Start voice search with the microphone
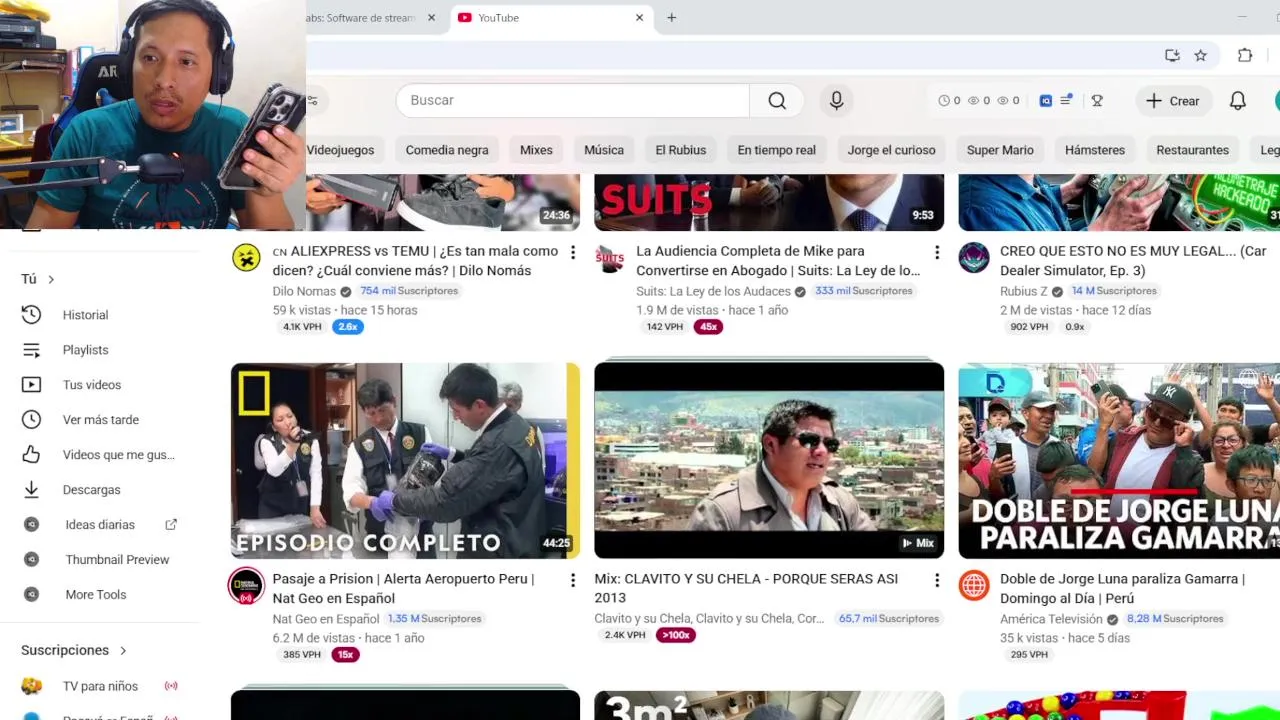 [x=837, y=100]
